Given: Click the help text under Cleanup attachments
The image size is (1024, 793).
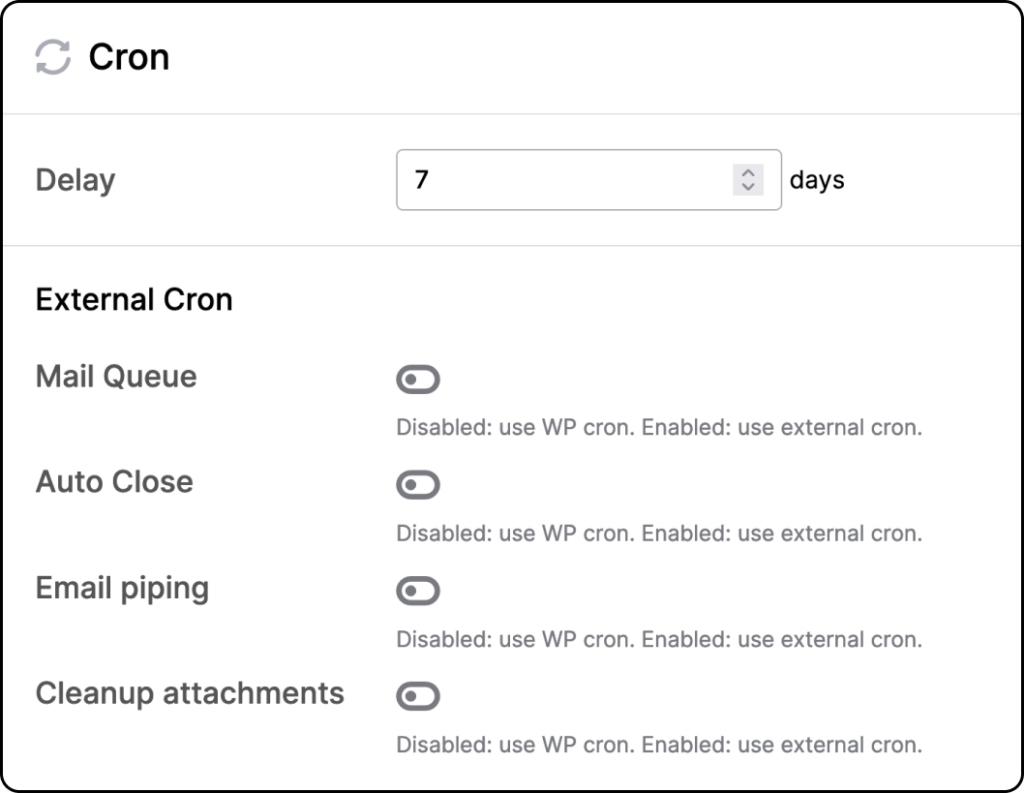Looking at the screenshot, I should pos(659,745).
